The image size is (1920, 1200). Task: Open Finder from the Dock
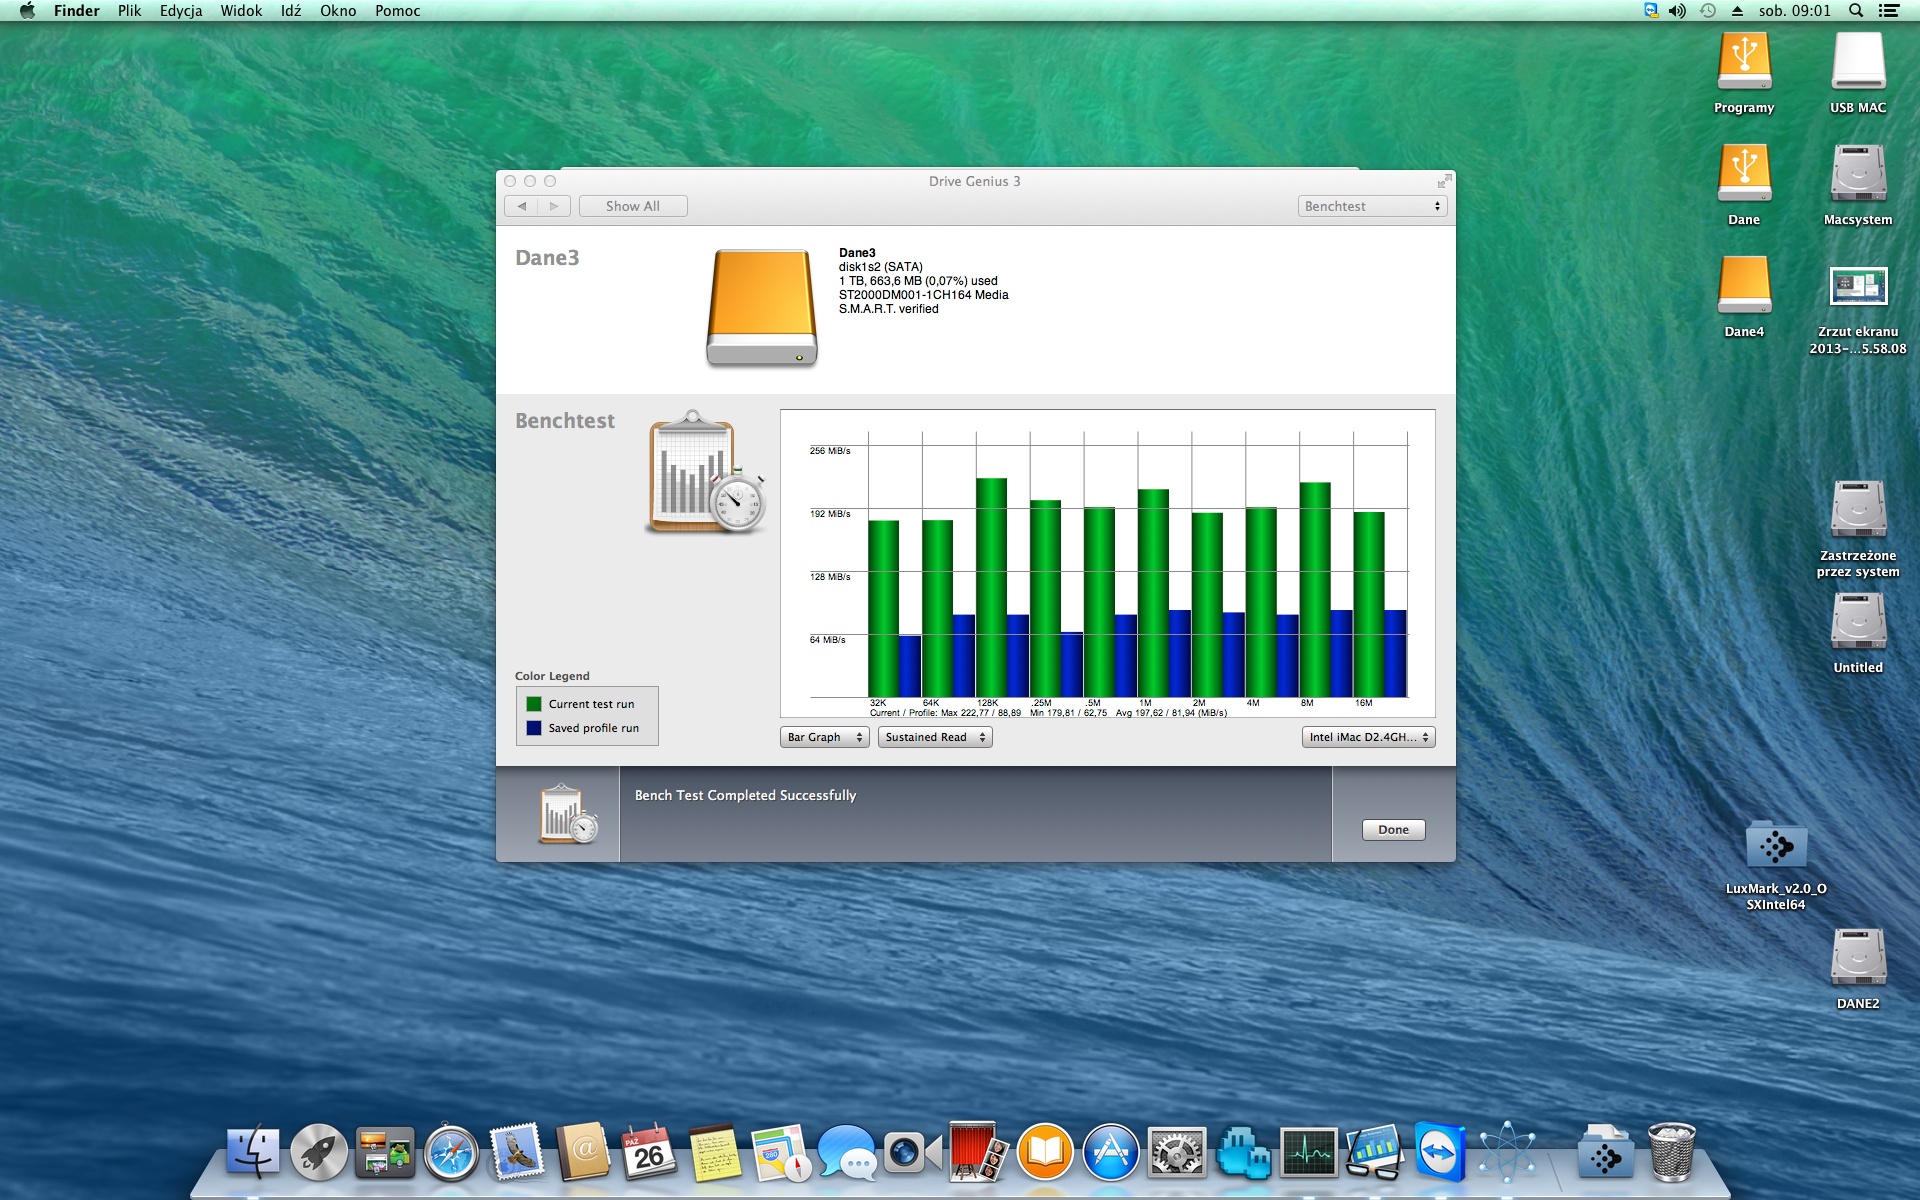pyautogui.click(x=253, y=1152)
